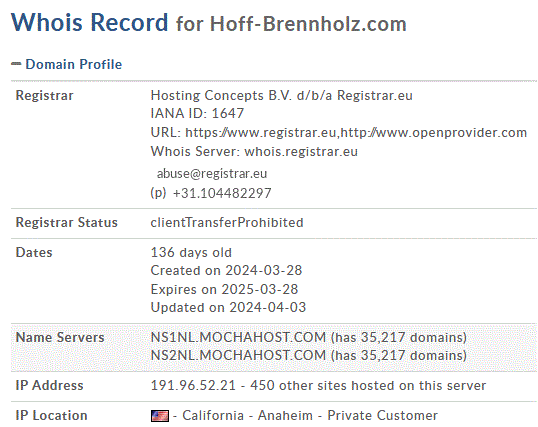Click the 191.96.52.21 IP address

[x=193, y=385]
